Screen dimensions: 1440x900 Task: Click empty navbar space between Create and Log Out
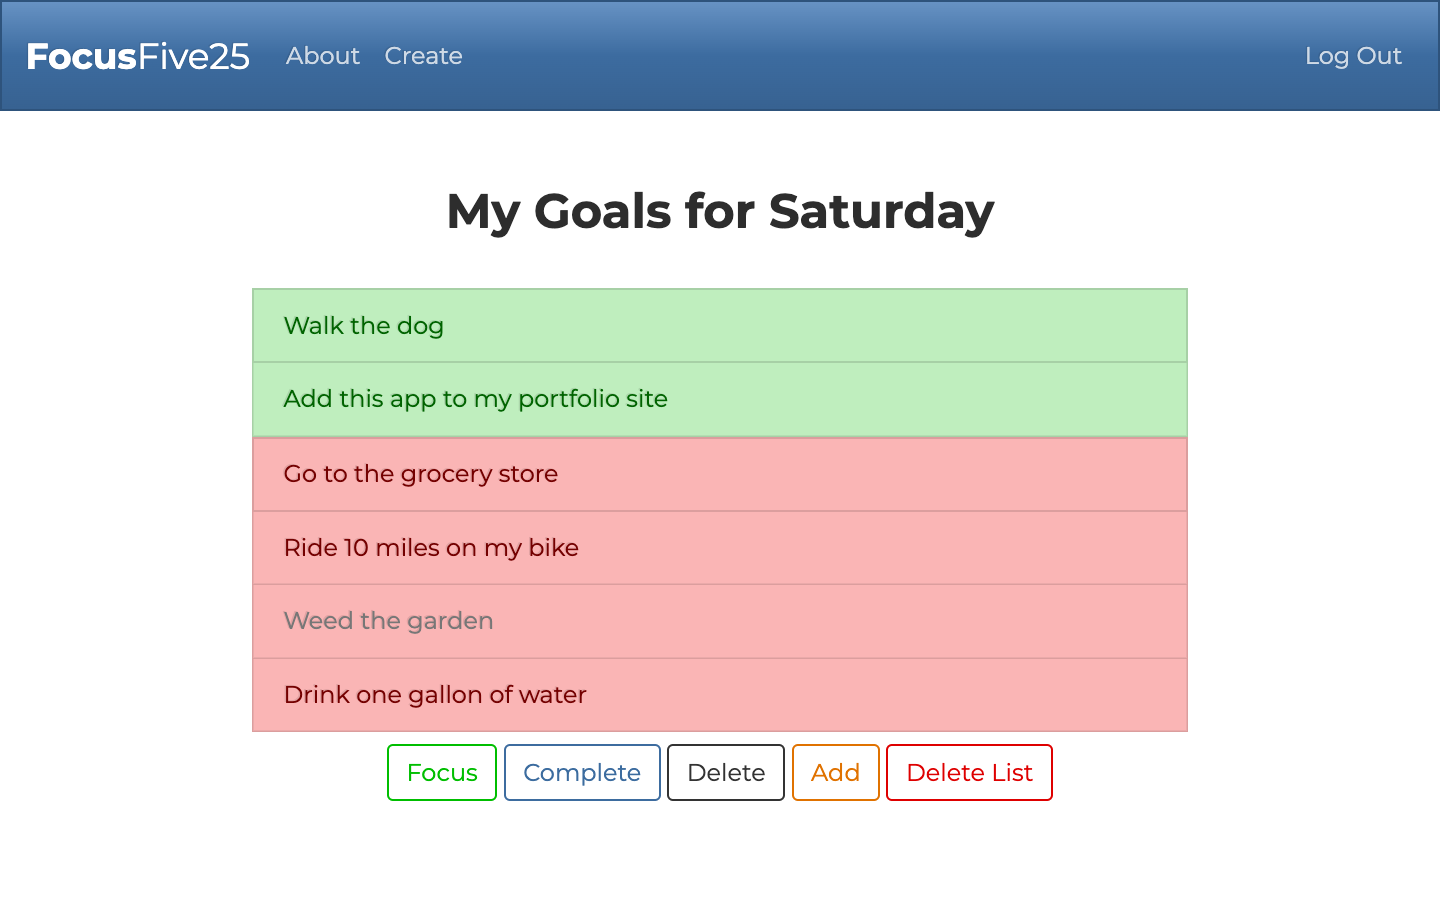coord(880,56)
